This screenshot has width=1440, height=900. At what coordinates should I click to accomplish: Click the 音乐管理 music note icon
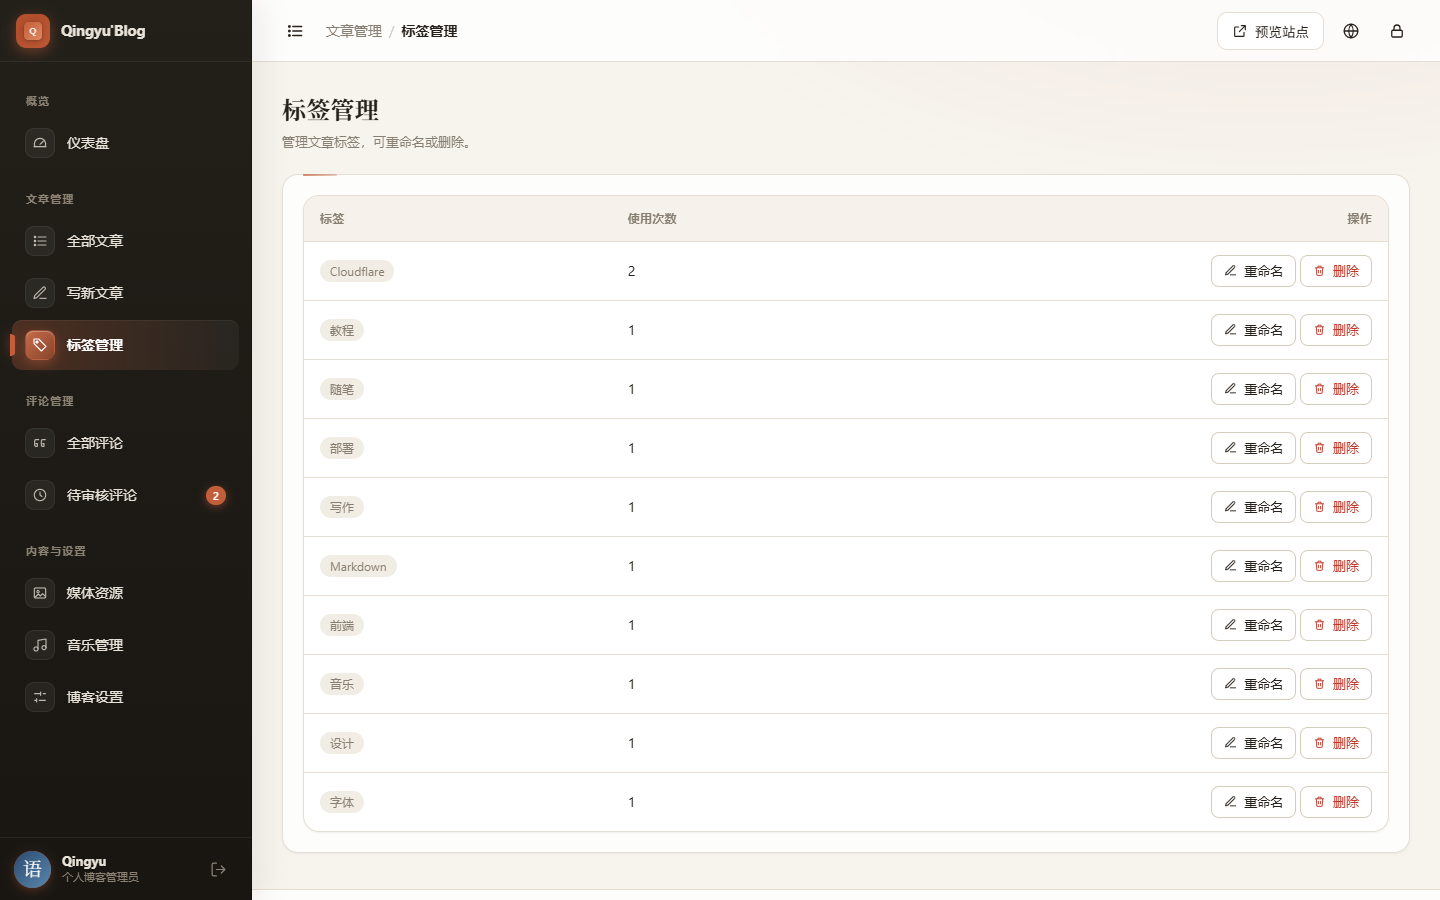tap(40, 645)
